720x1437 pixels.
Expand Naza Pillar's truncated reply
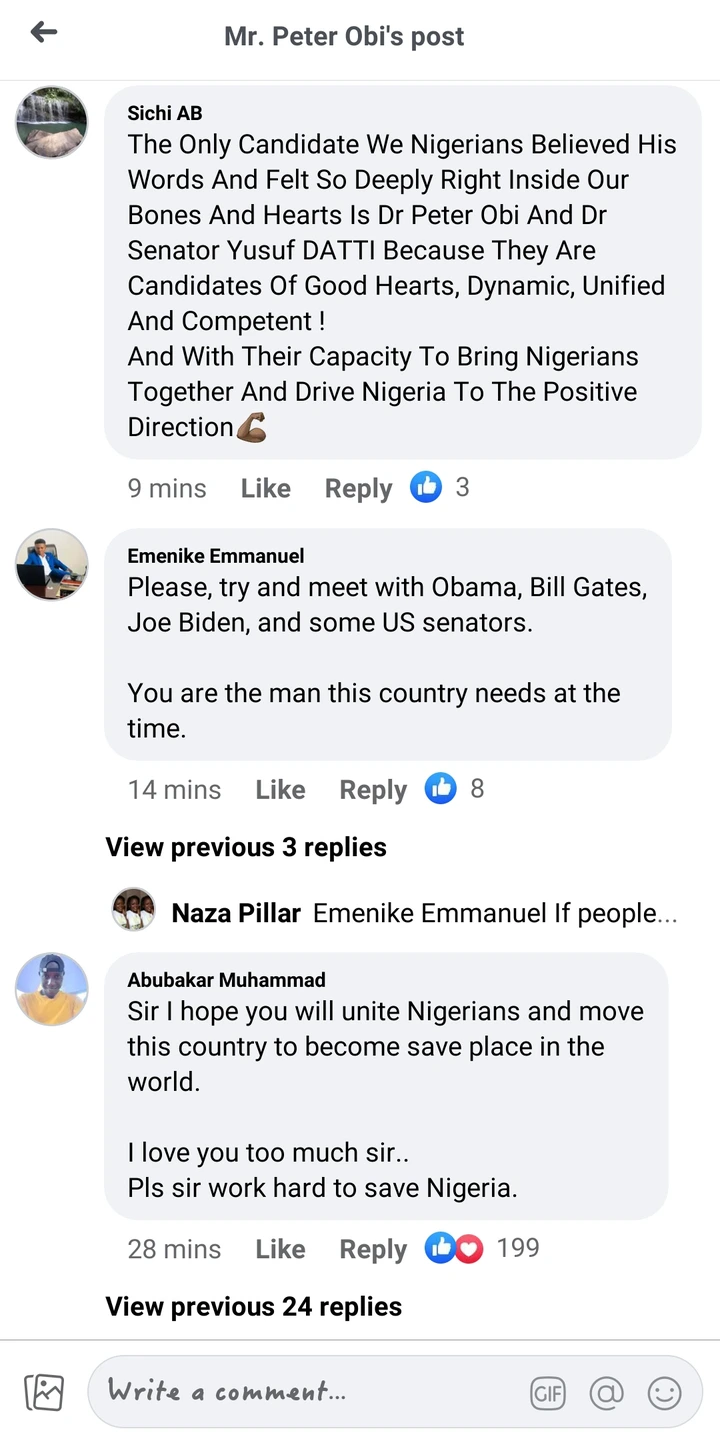[x=495, y=912]
